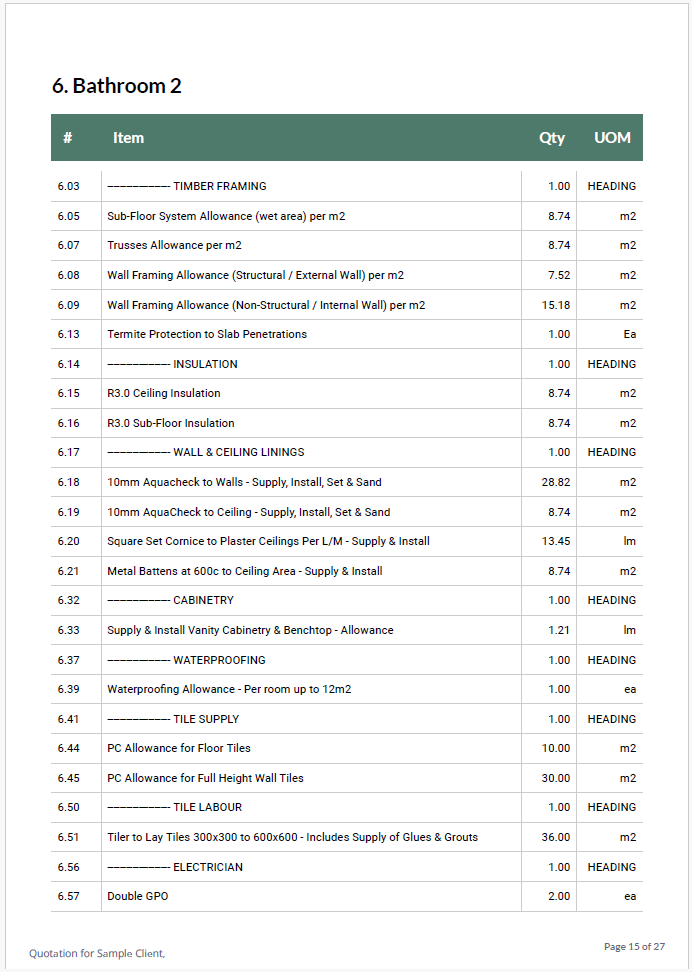Click item number 6.03
The image size is (692, 972).
(69, 186)
